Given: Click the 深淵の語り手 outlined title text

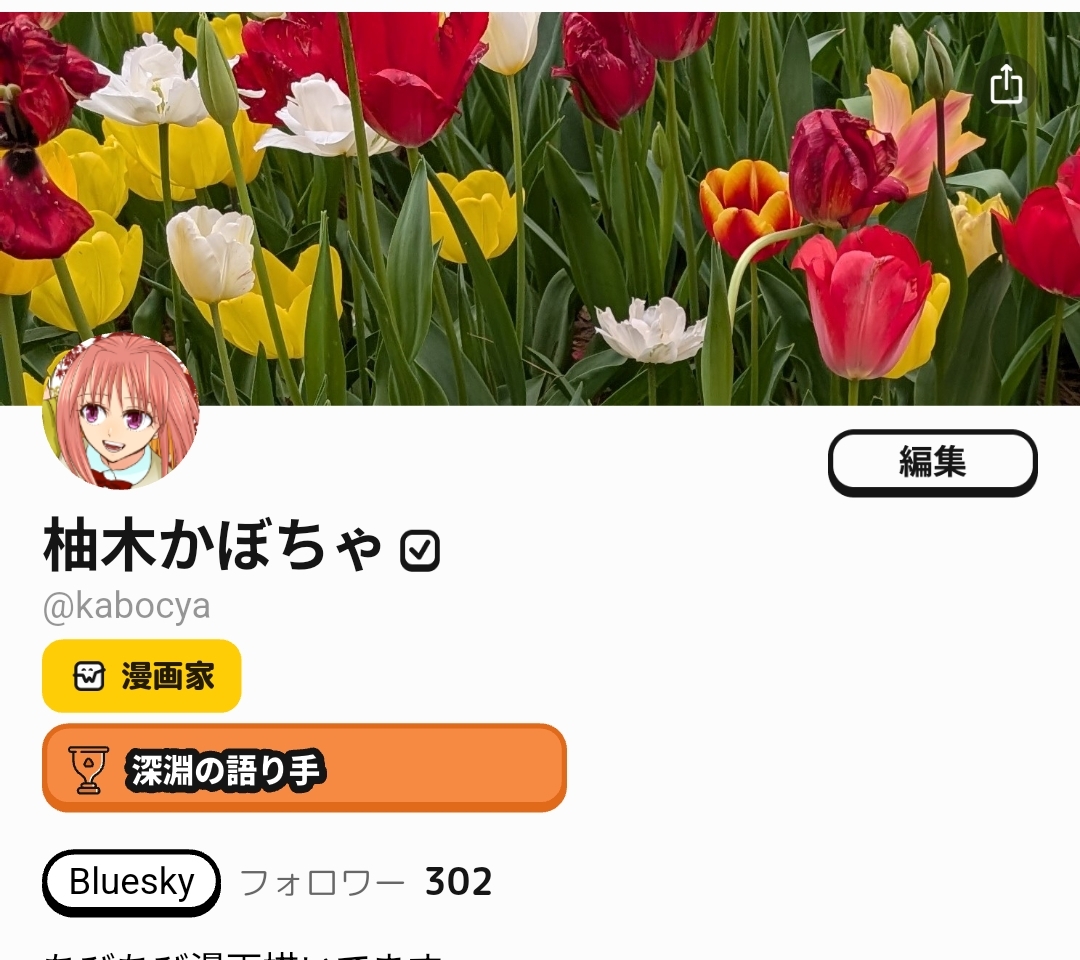Looking at the screenshot, I should [x=225, y=769].
